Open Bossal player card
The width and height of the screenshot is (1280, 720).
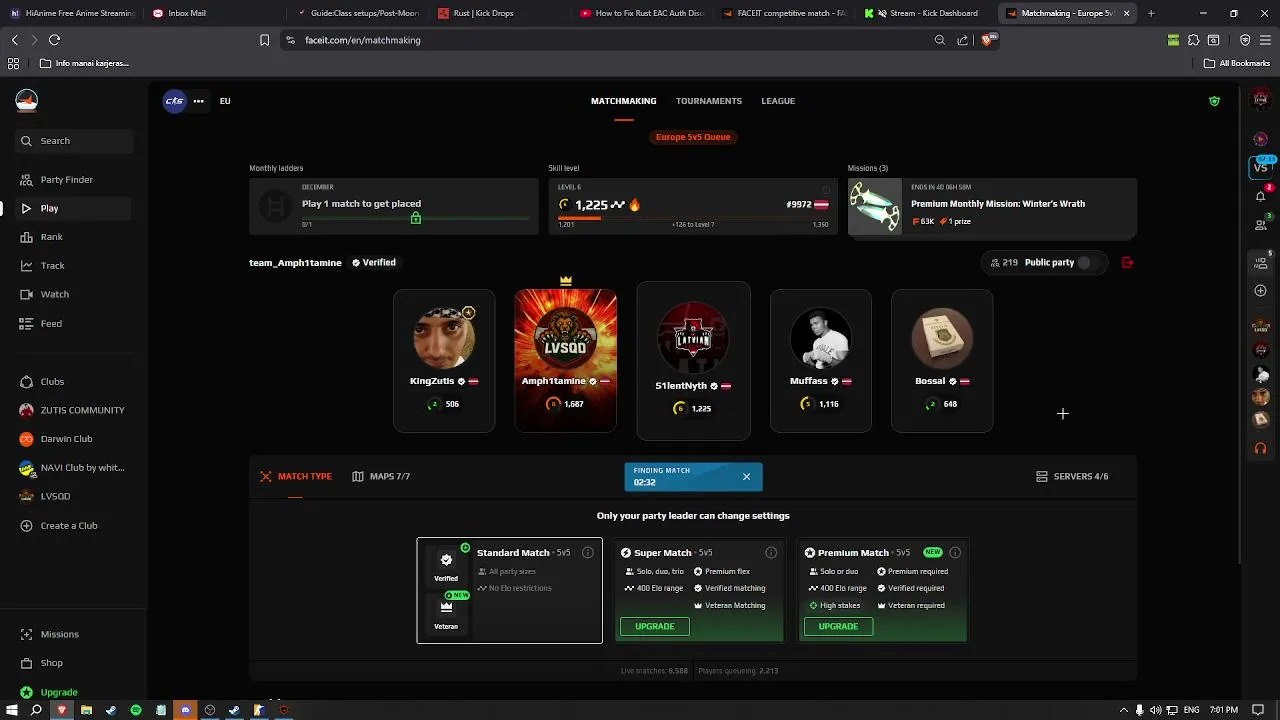pyautogui.click(x=942, y=361)
